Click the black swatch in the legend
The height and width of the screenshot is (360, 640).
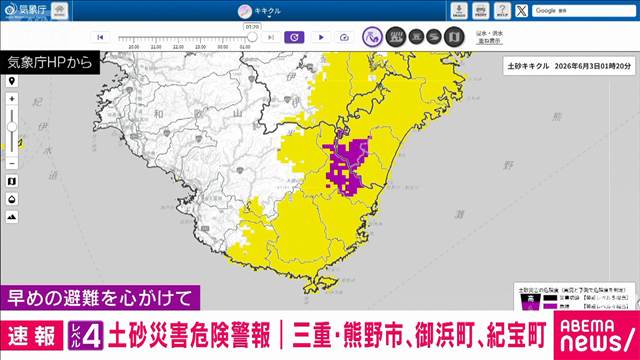[550, 298]
